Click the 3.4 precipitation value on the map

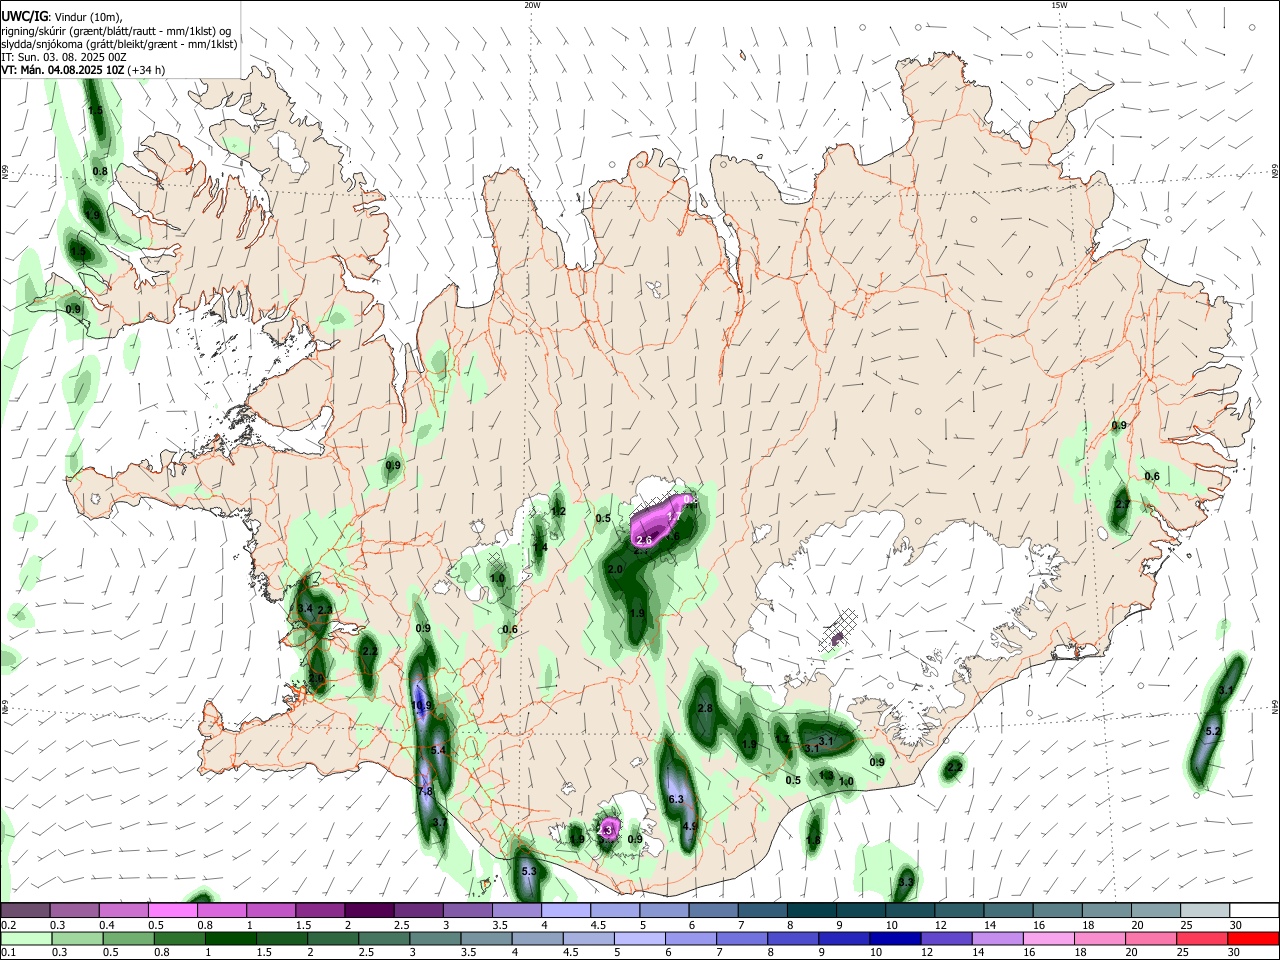click(x=305, y=608)
